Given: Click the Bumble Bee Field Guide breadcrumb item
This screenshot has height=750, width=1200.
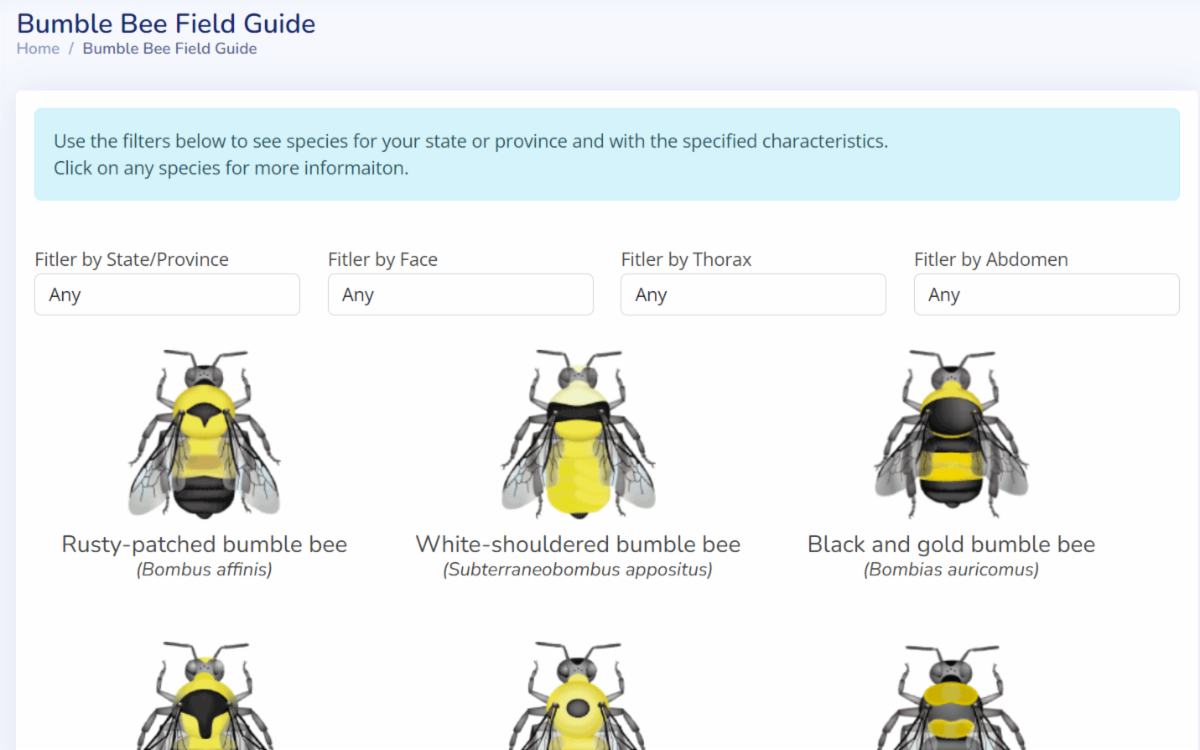Looking at the screenshot, I should pyautogui.click(x=169, y=49).
